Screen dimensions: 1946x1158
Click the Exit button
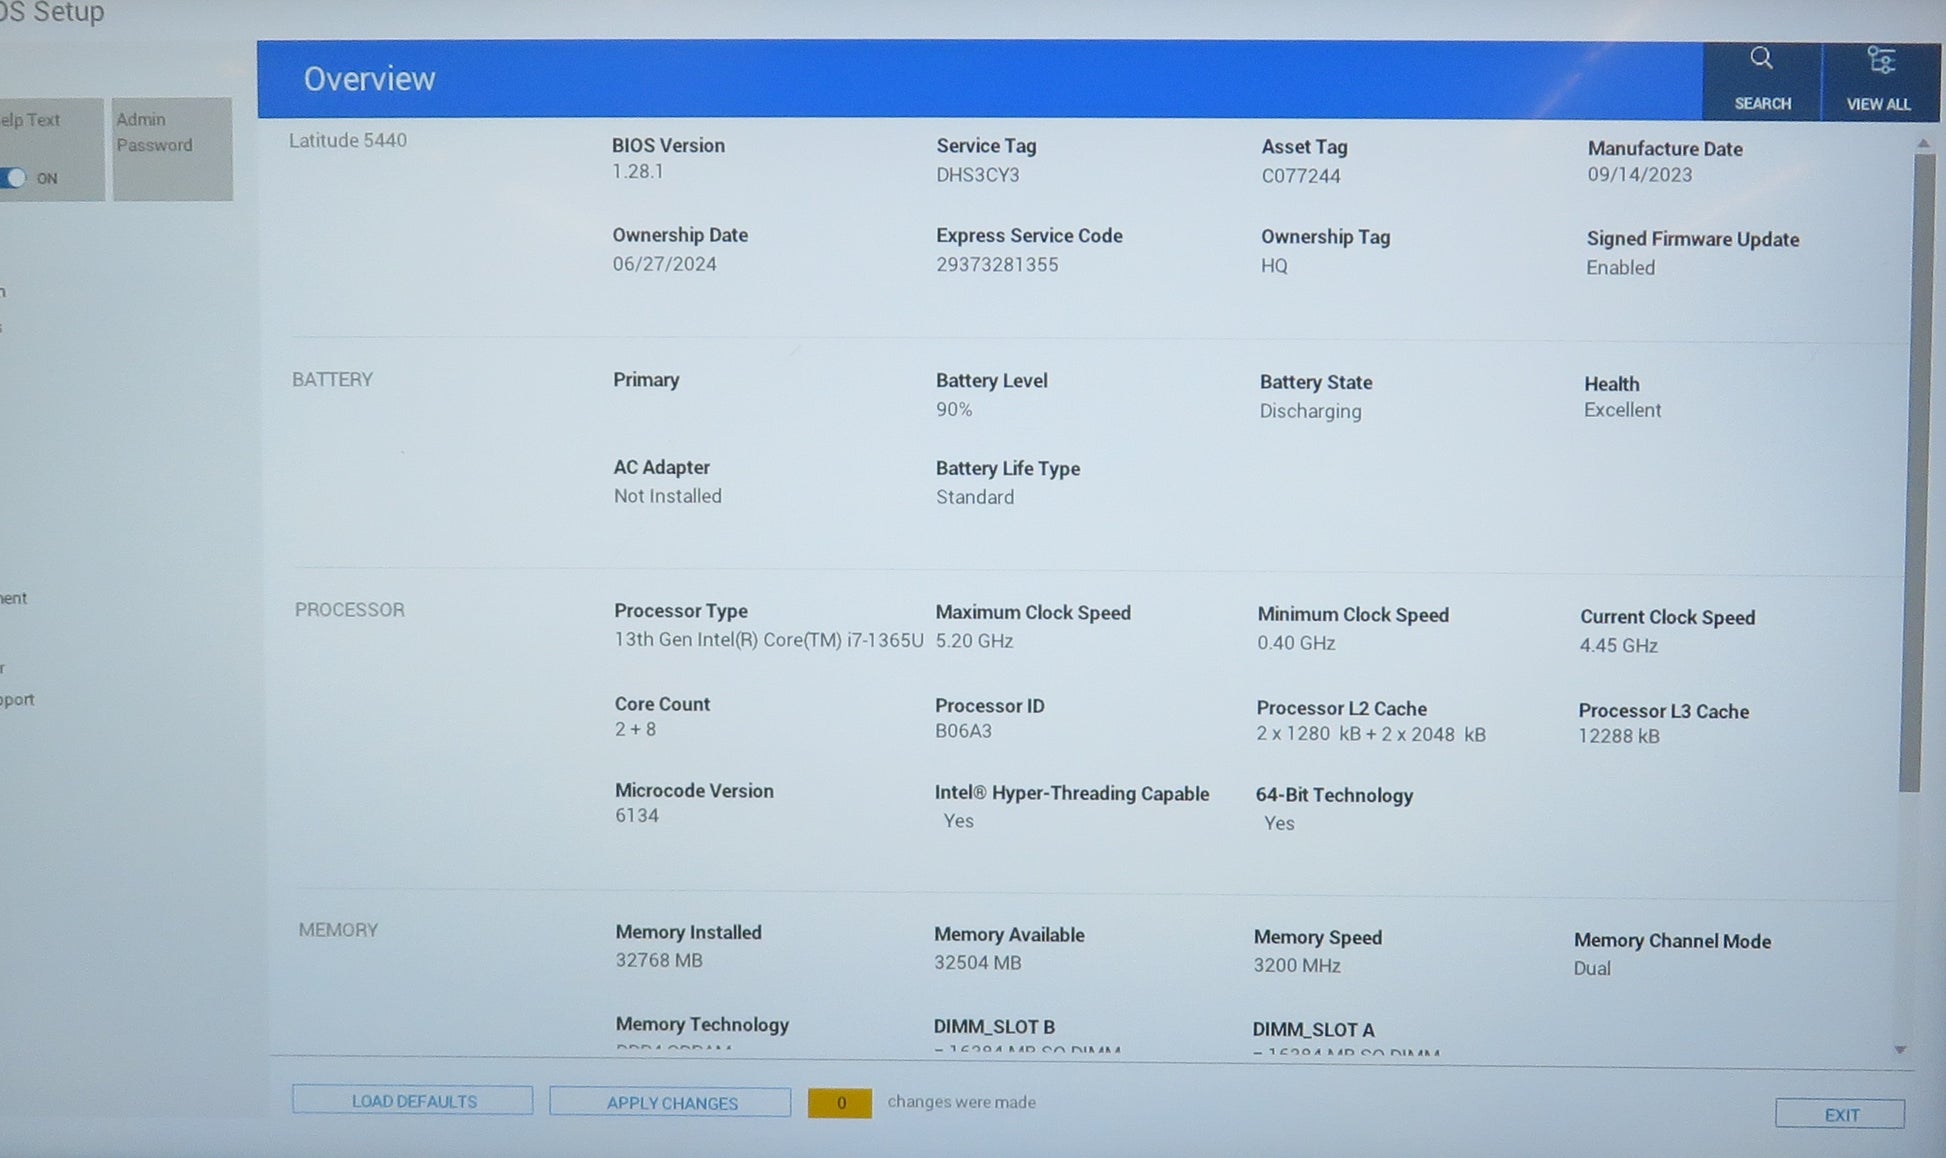(1840, 1115)
